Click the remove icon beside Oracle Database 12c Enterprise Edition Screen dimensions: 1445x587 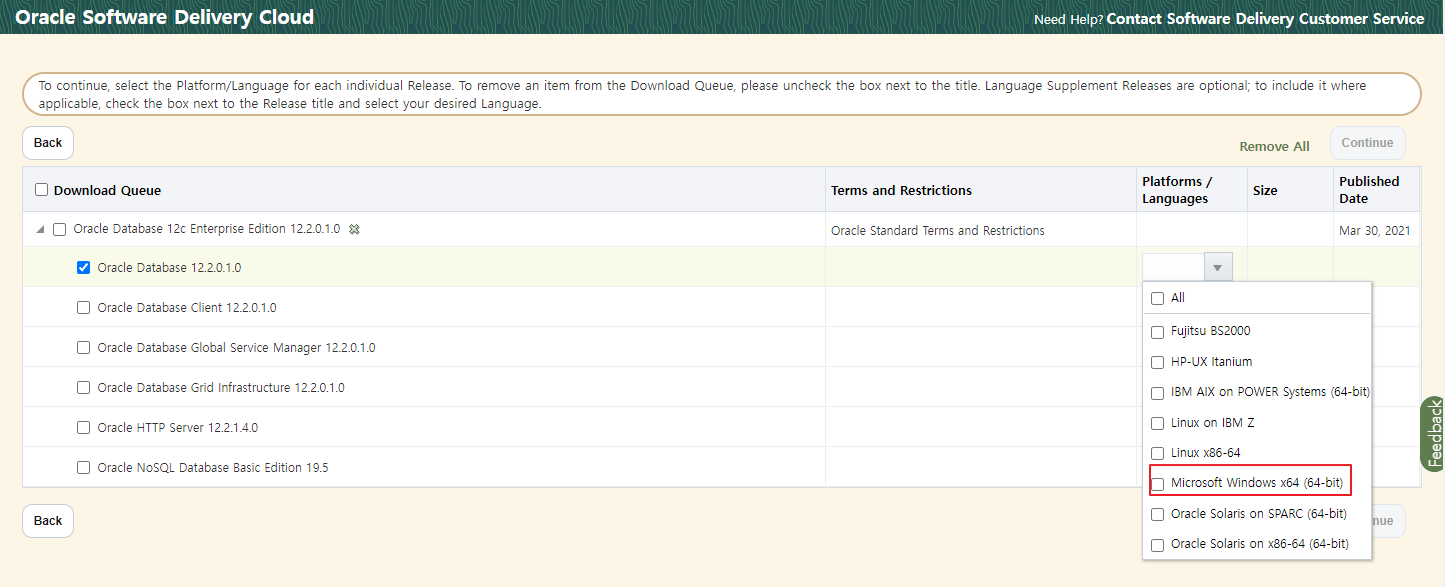[354, 230]
